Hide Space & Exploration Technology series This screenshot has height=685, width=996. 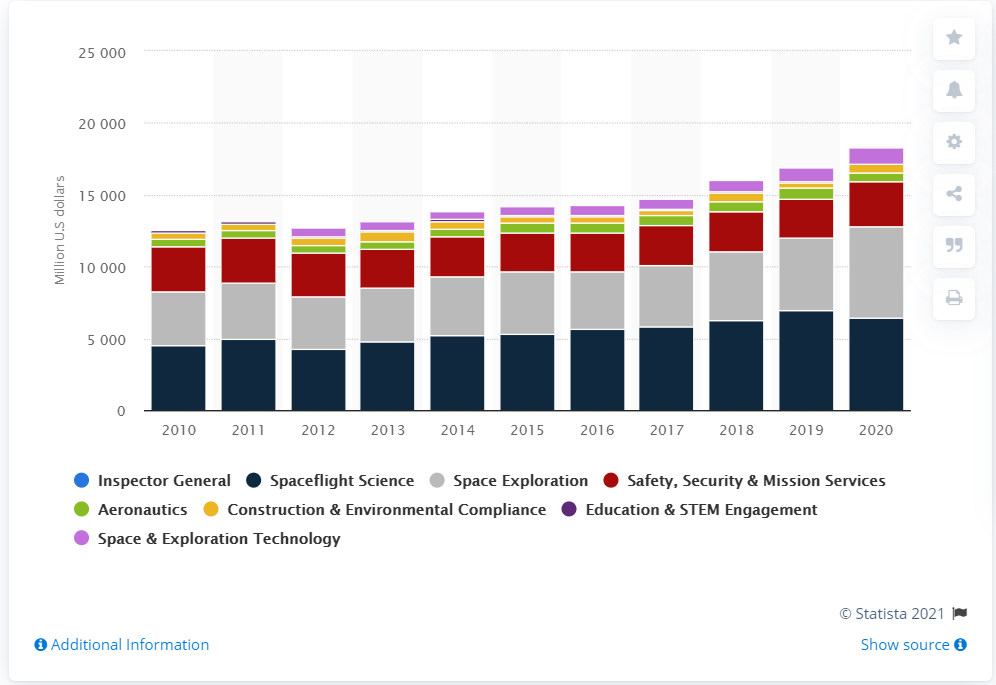[x=208, y=539]
